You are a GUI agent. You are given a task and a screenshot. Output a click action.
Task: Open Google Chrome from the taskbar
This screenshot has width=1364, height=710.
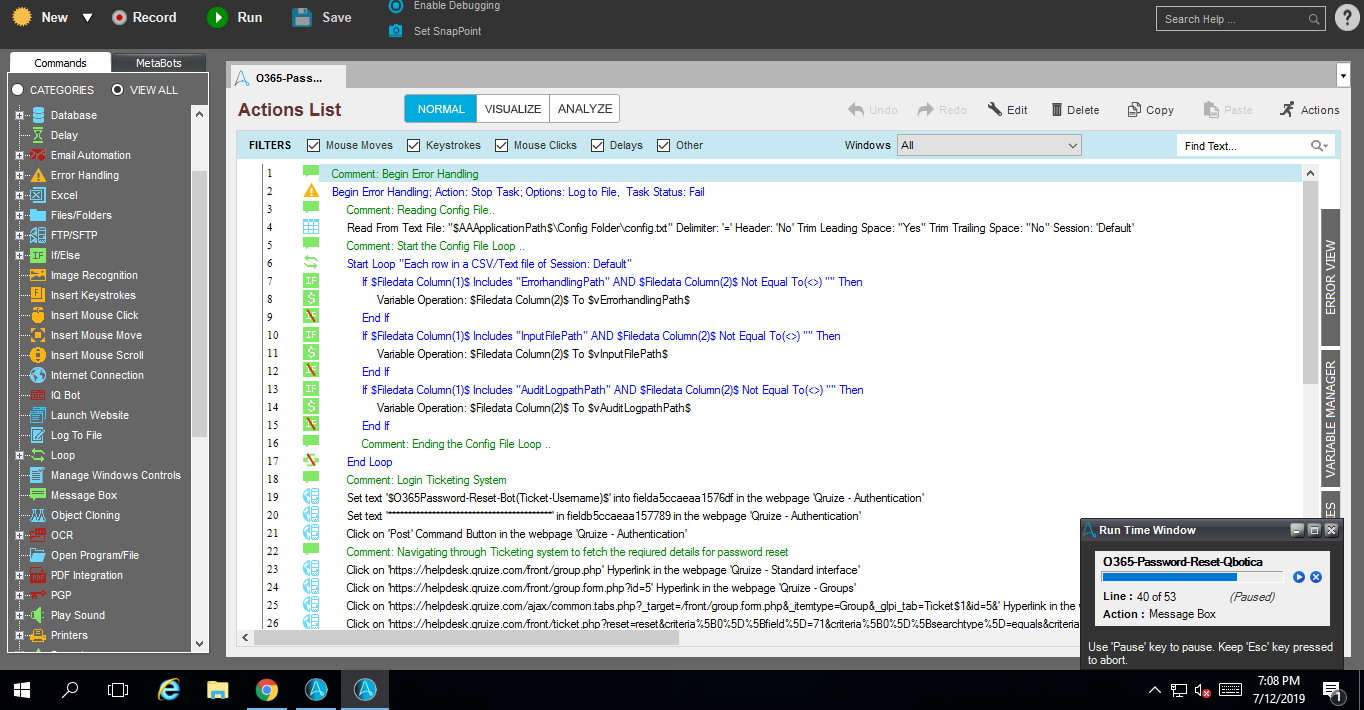266,689
